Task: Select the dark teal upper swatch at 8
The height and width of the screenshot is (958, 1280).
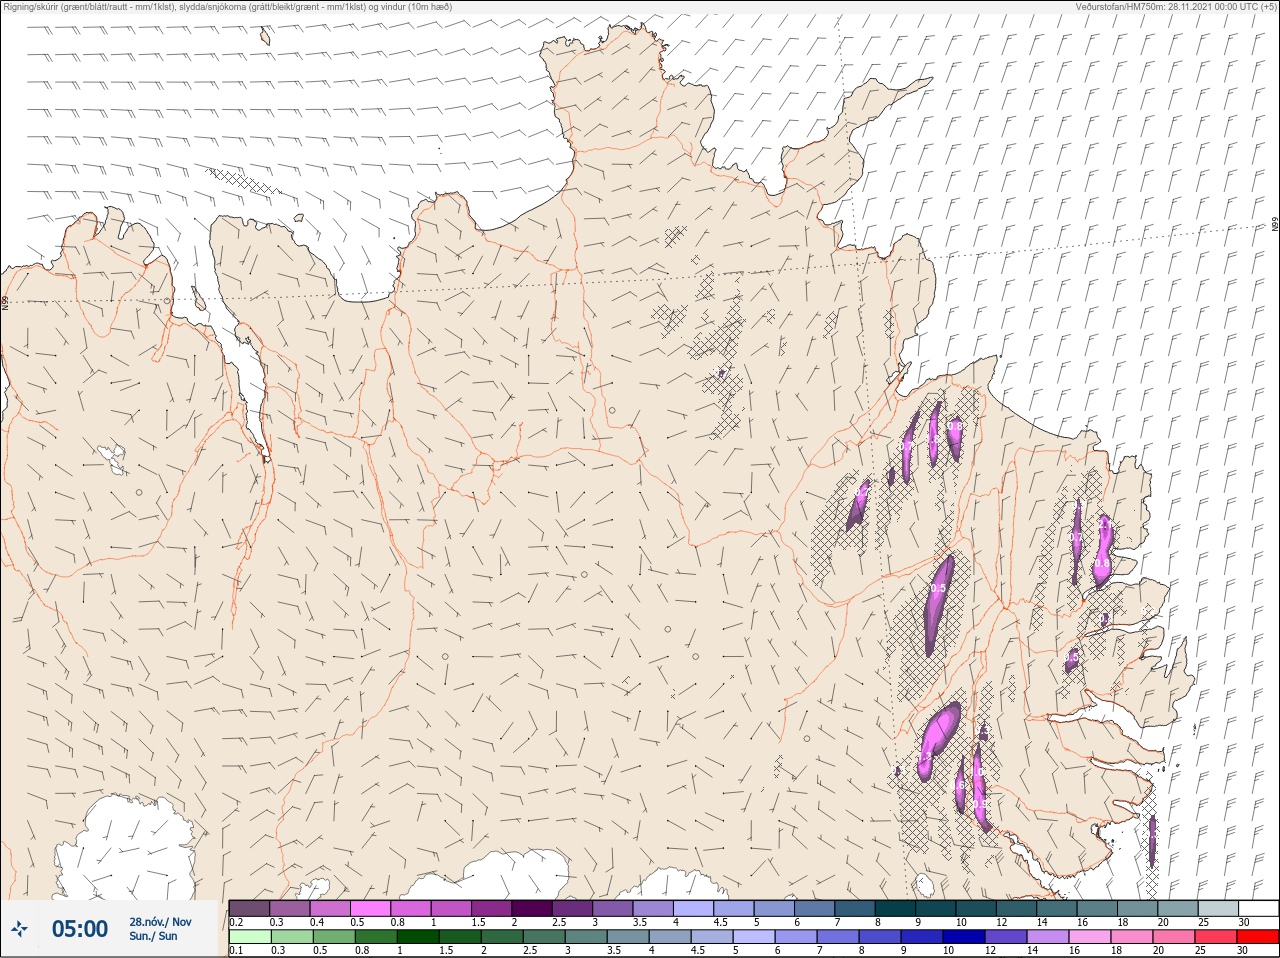Action: coord(895,908)
